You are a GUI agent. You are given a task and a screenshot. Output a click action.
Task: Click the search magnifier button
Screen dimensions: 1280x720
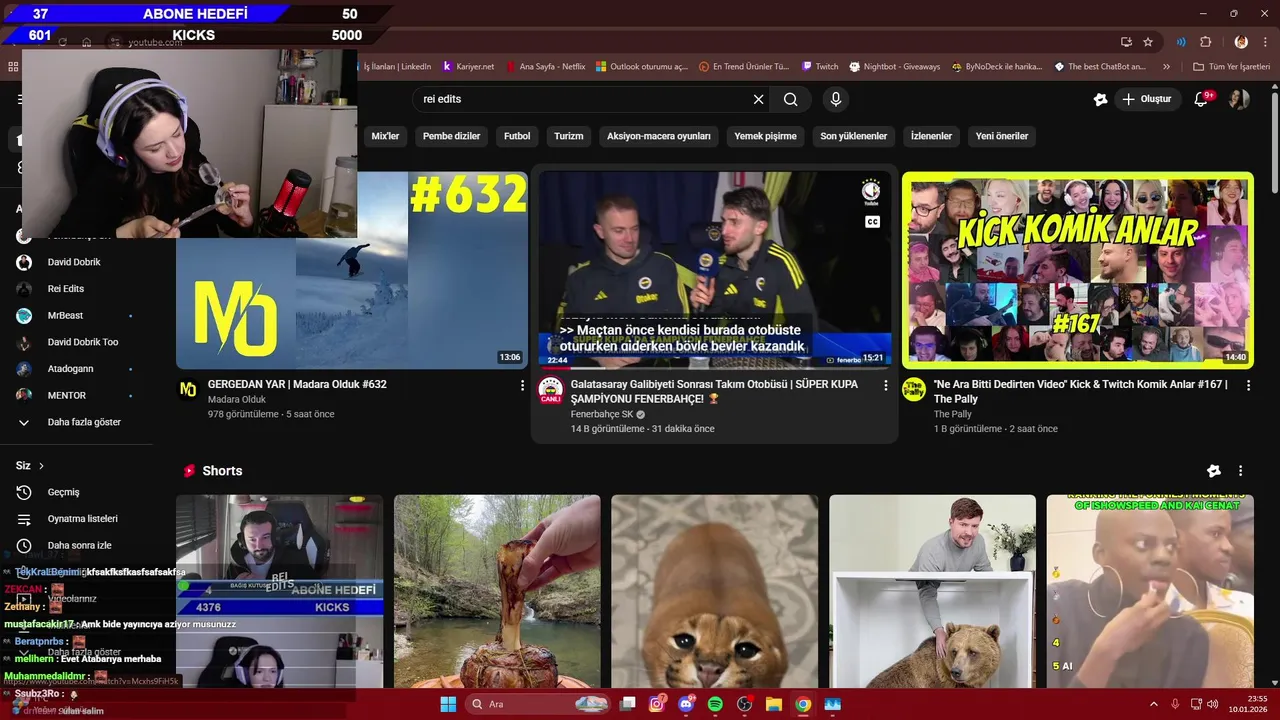click(x=790, y=99)
